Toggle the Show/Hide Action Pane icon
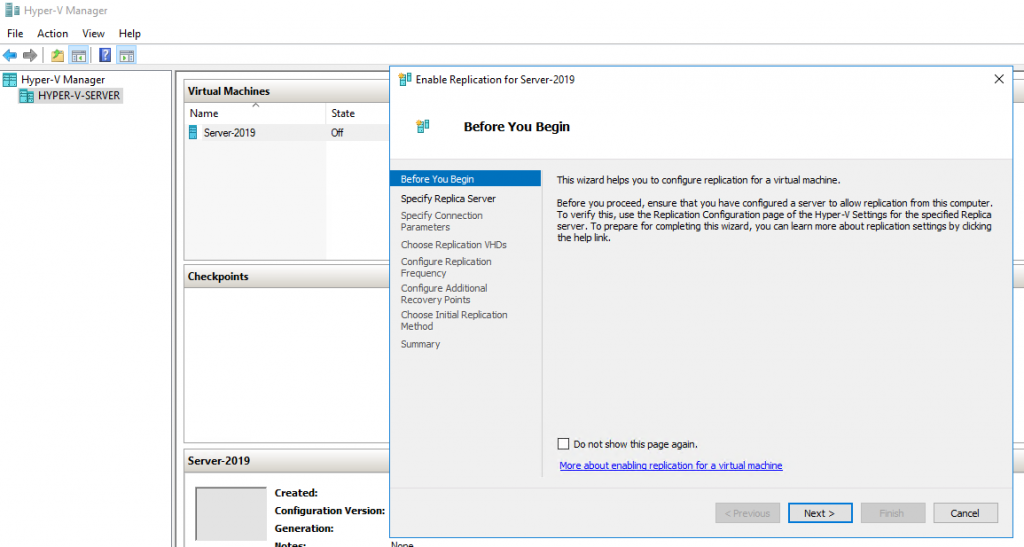 [127, 55]
